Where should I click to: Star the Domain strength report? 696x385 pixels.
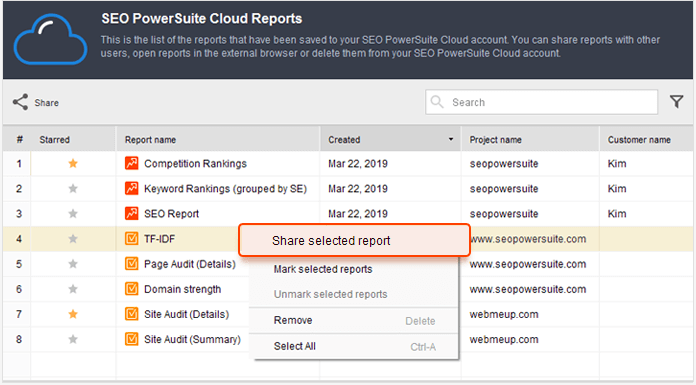73,289
